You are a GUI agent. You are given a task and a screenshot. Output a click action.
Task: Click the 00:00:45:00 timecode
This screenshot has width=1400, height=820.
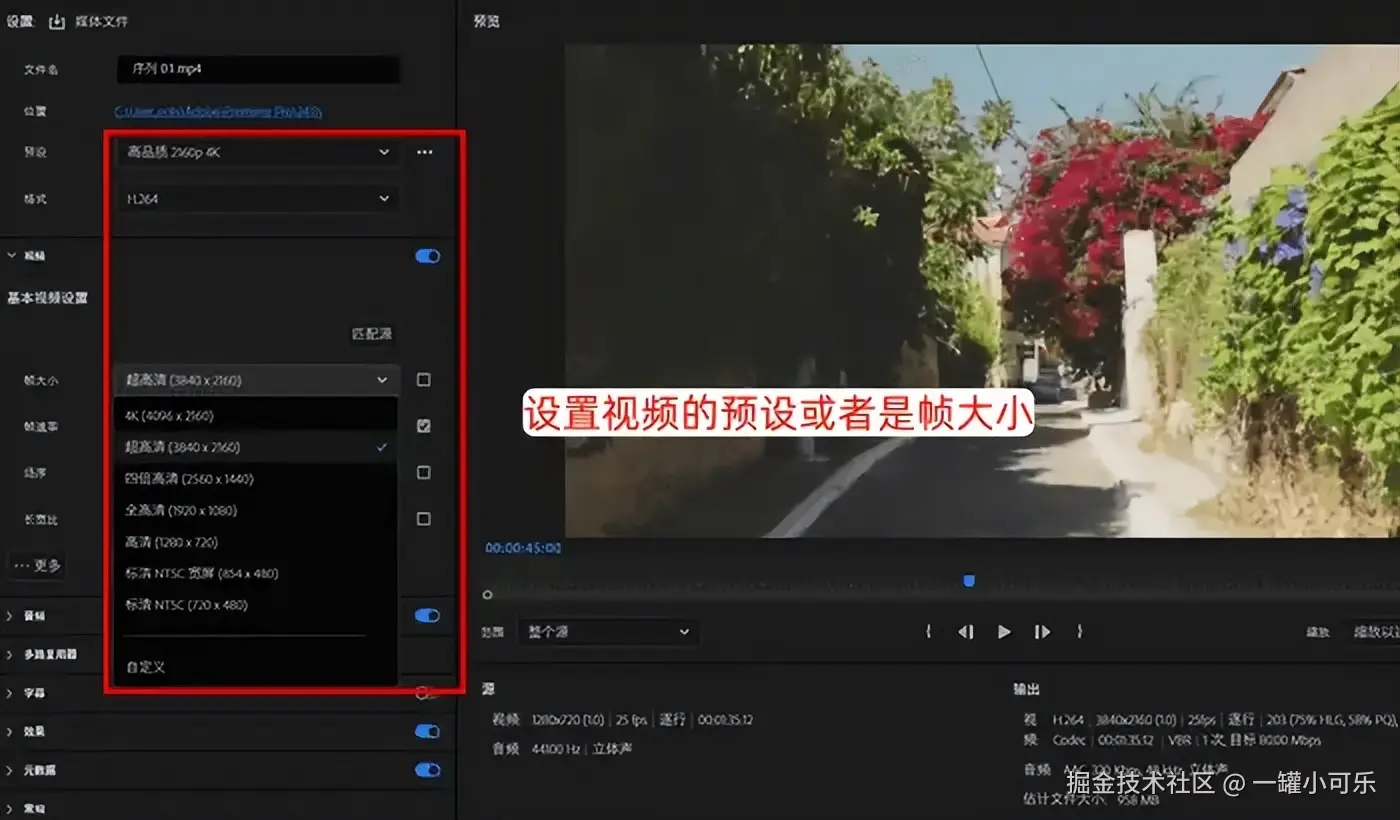pos(523,548)
